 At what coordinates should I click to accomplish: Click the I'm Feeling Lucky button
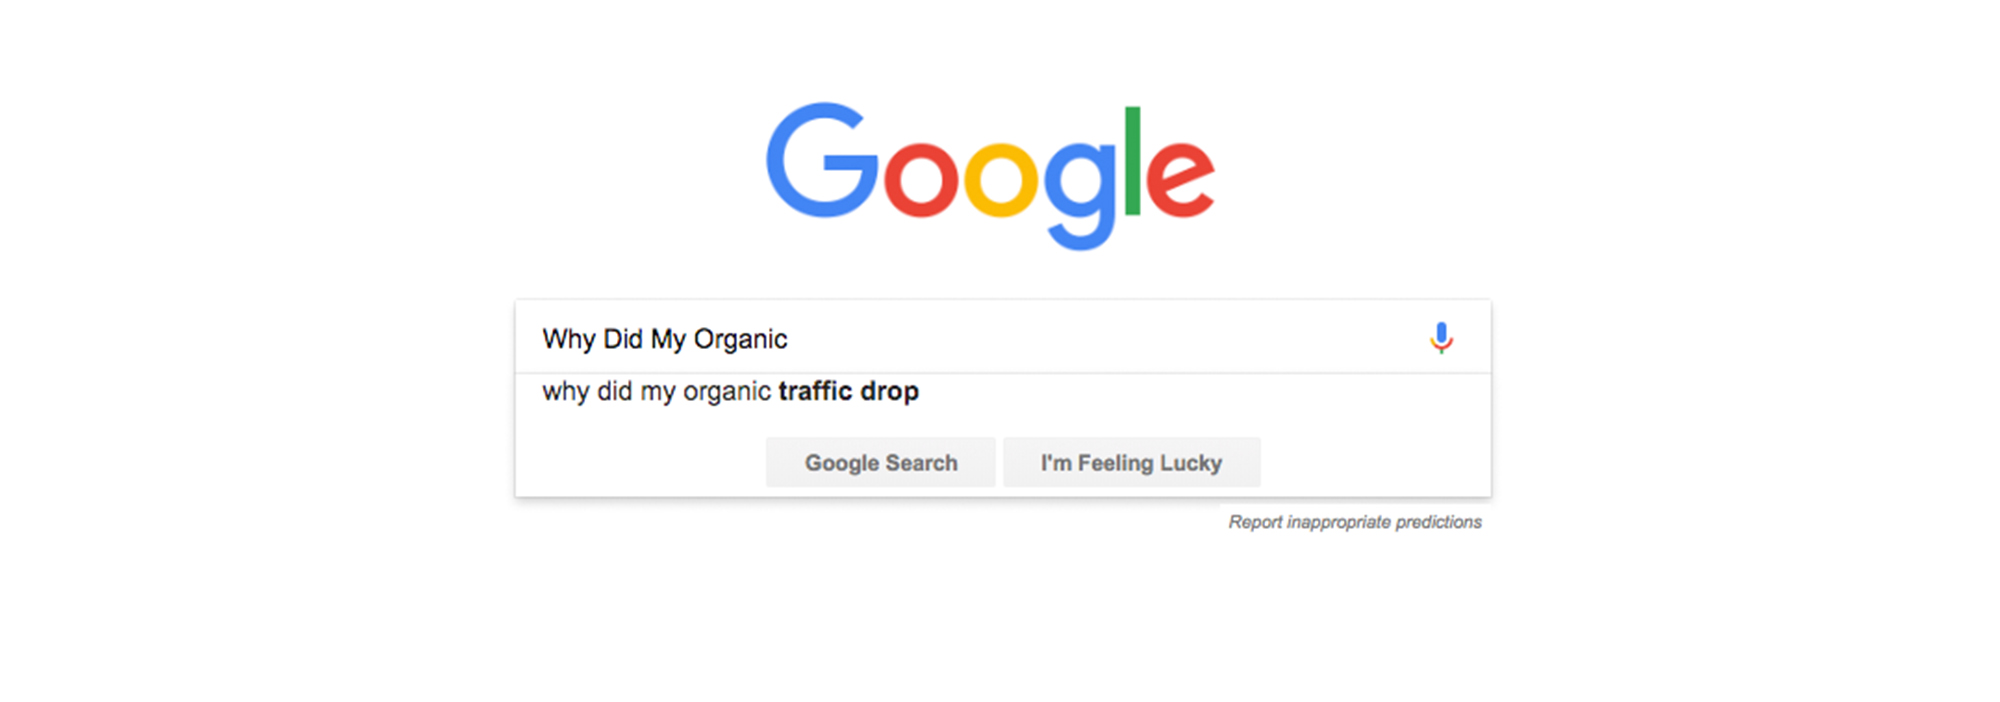point(1131,462)
